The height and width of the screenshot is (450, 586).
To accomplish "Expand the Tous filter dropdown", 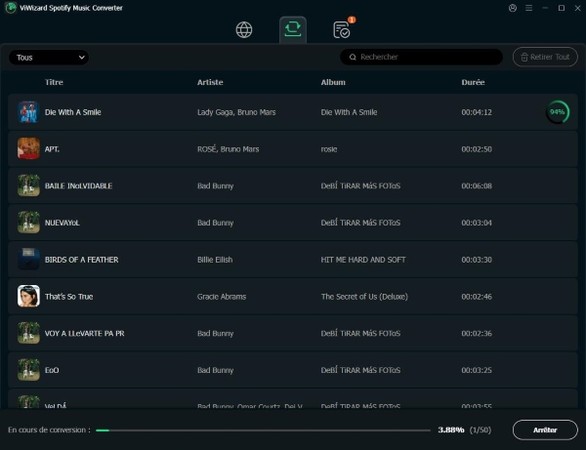I will tap(49, 58).
